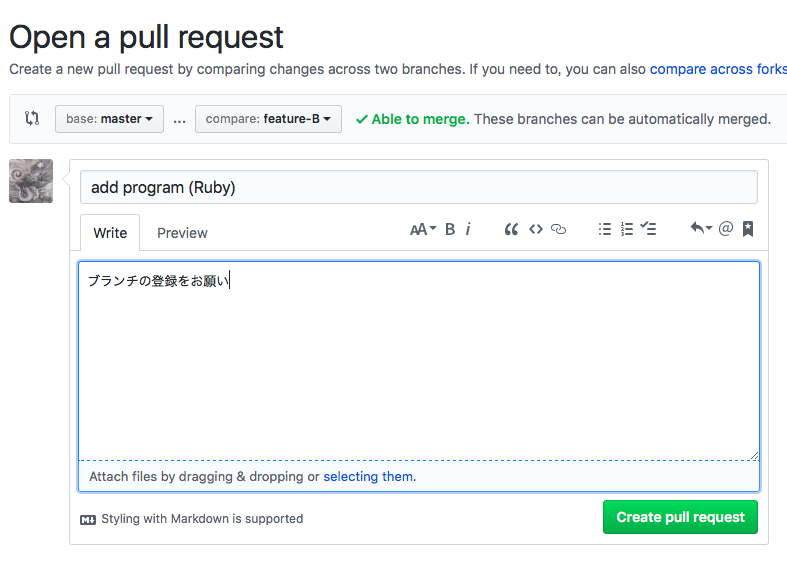Insert a bulleted list
This screenshot has width=787, height=572.
[604, 229]
